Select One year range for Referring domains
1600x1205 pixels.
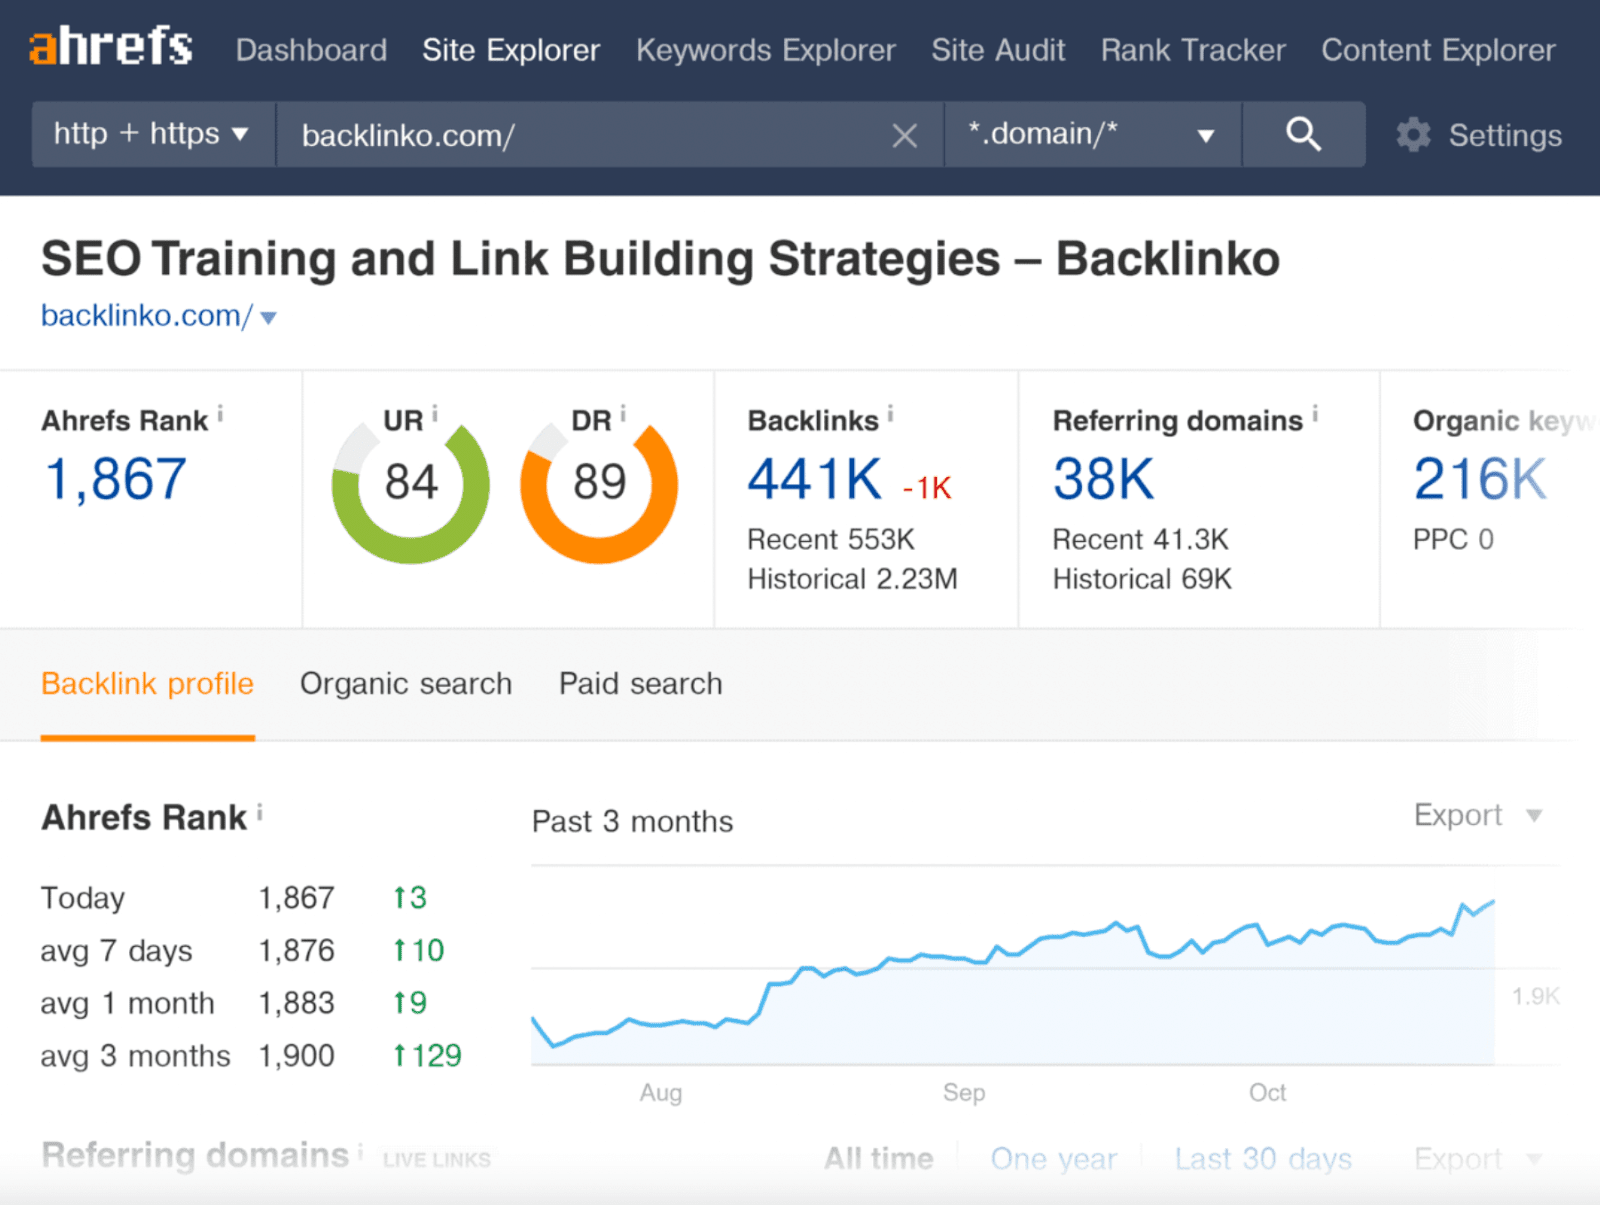tap(1054, 1159)
